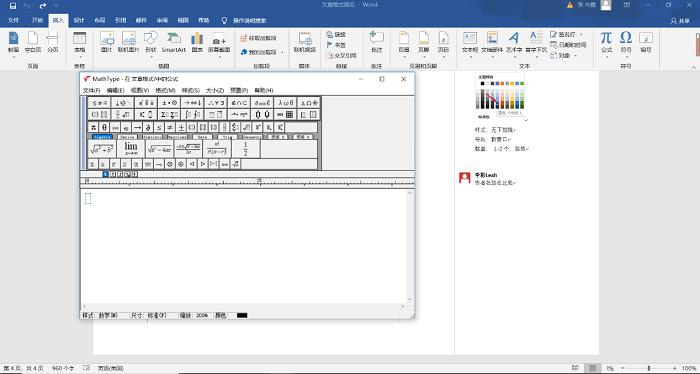Open the 样式(S) menu in MathType

[x=191, y=91]
